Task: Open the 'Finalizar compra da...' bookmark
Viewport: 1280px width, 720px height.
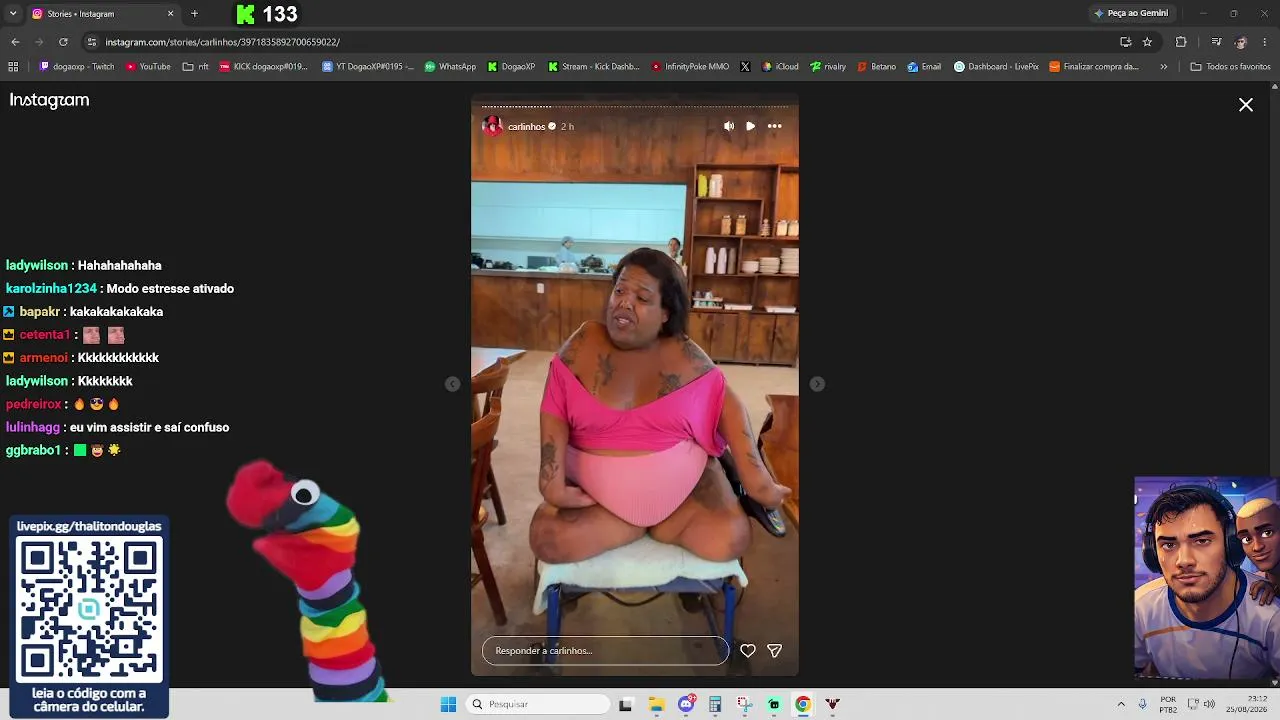Action: [x=1094, y=67]
